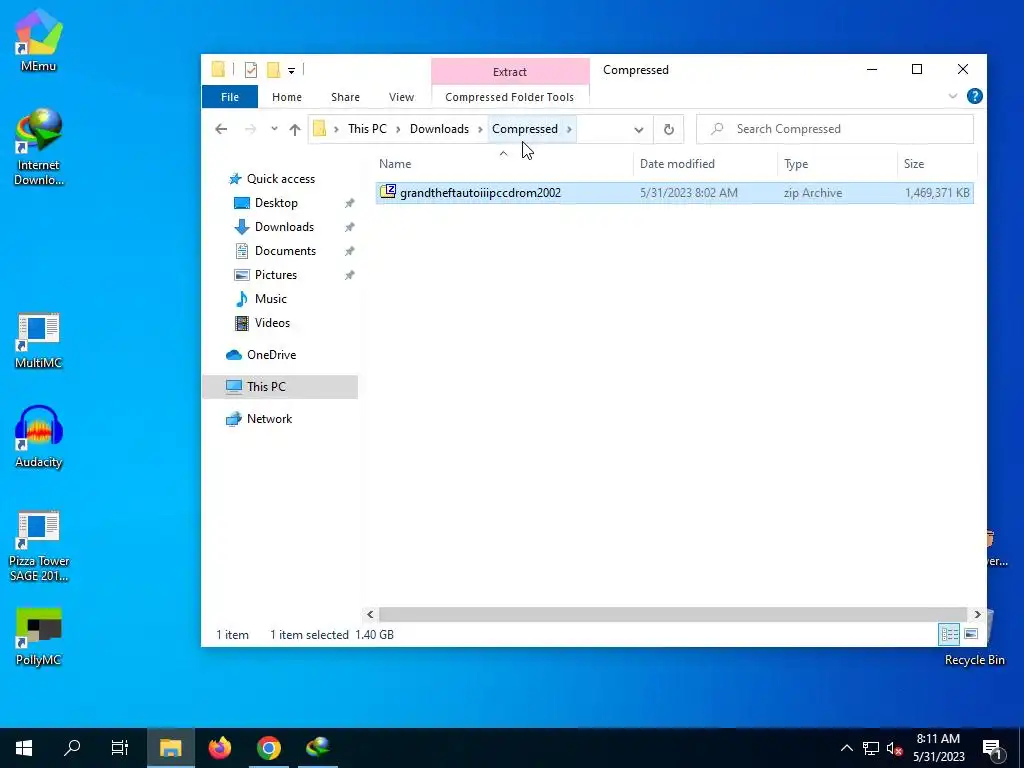
Task: Open the volume tray icon
Action: 894,748
